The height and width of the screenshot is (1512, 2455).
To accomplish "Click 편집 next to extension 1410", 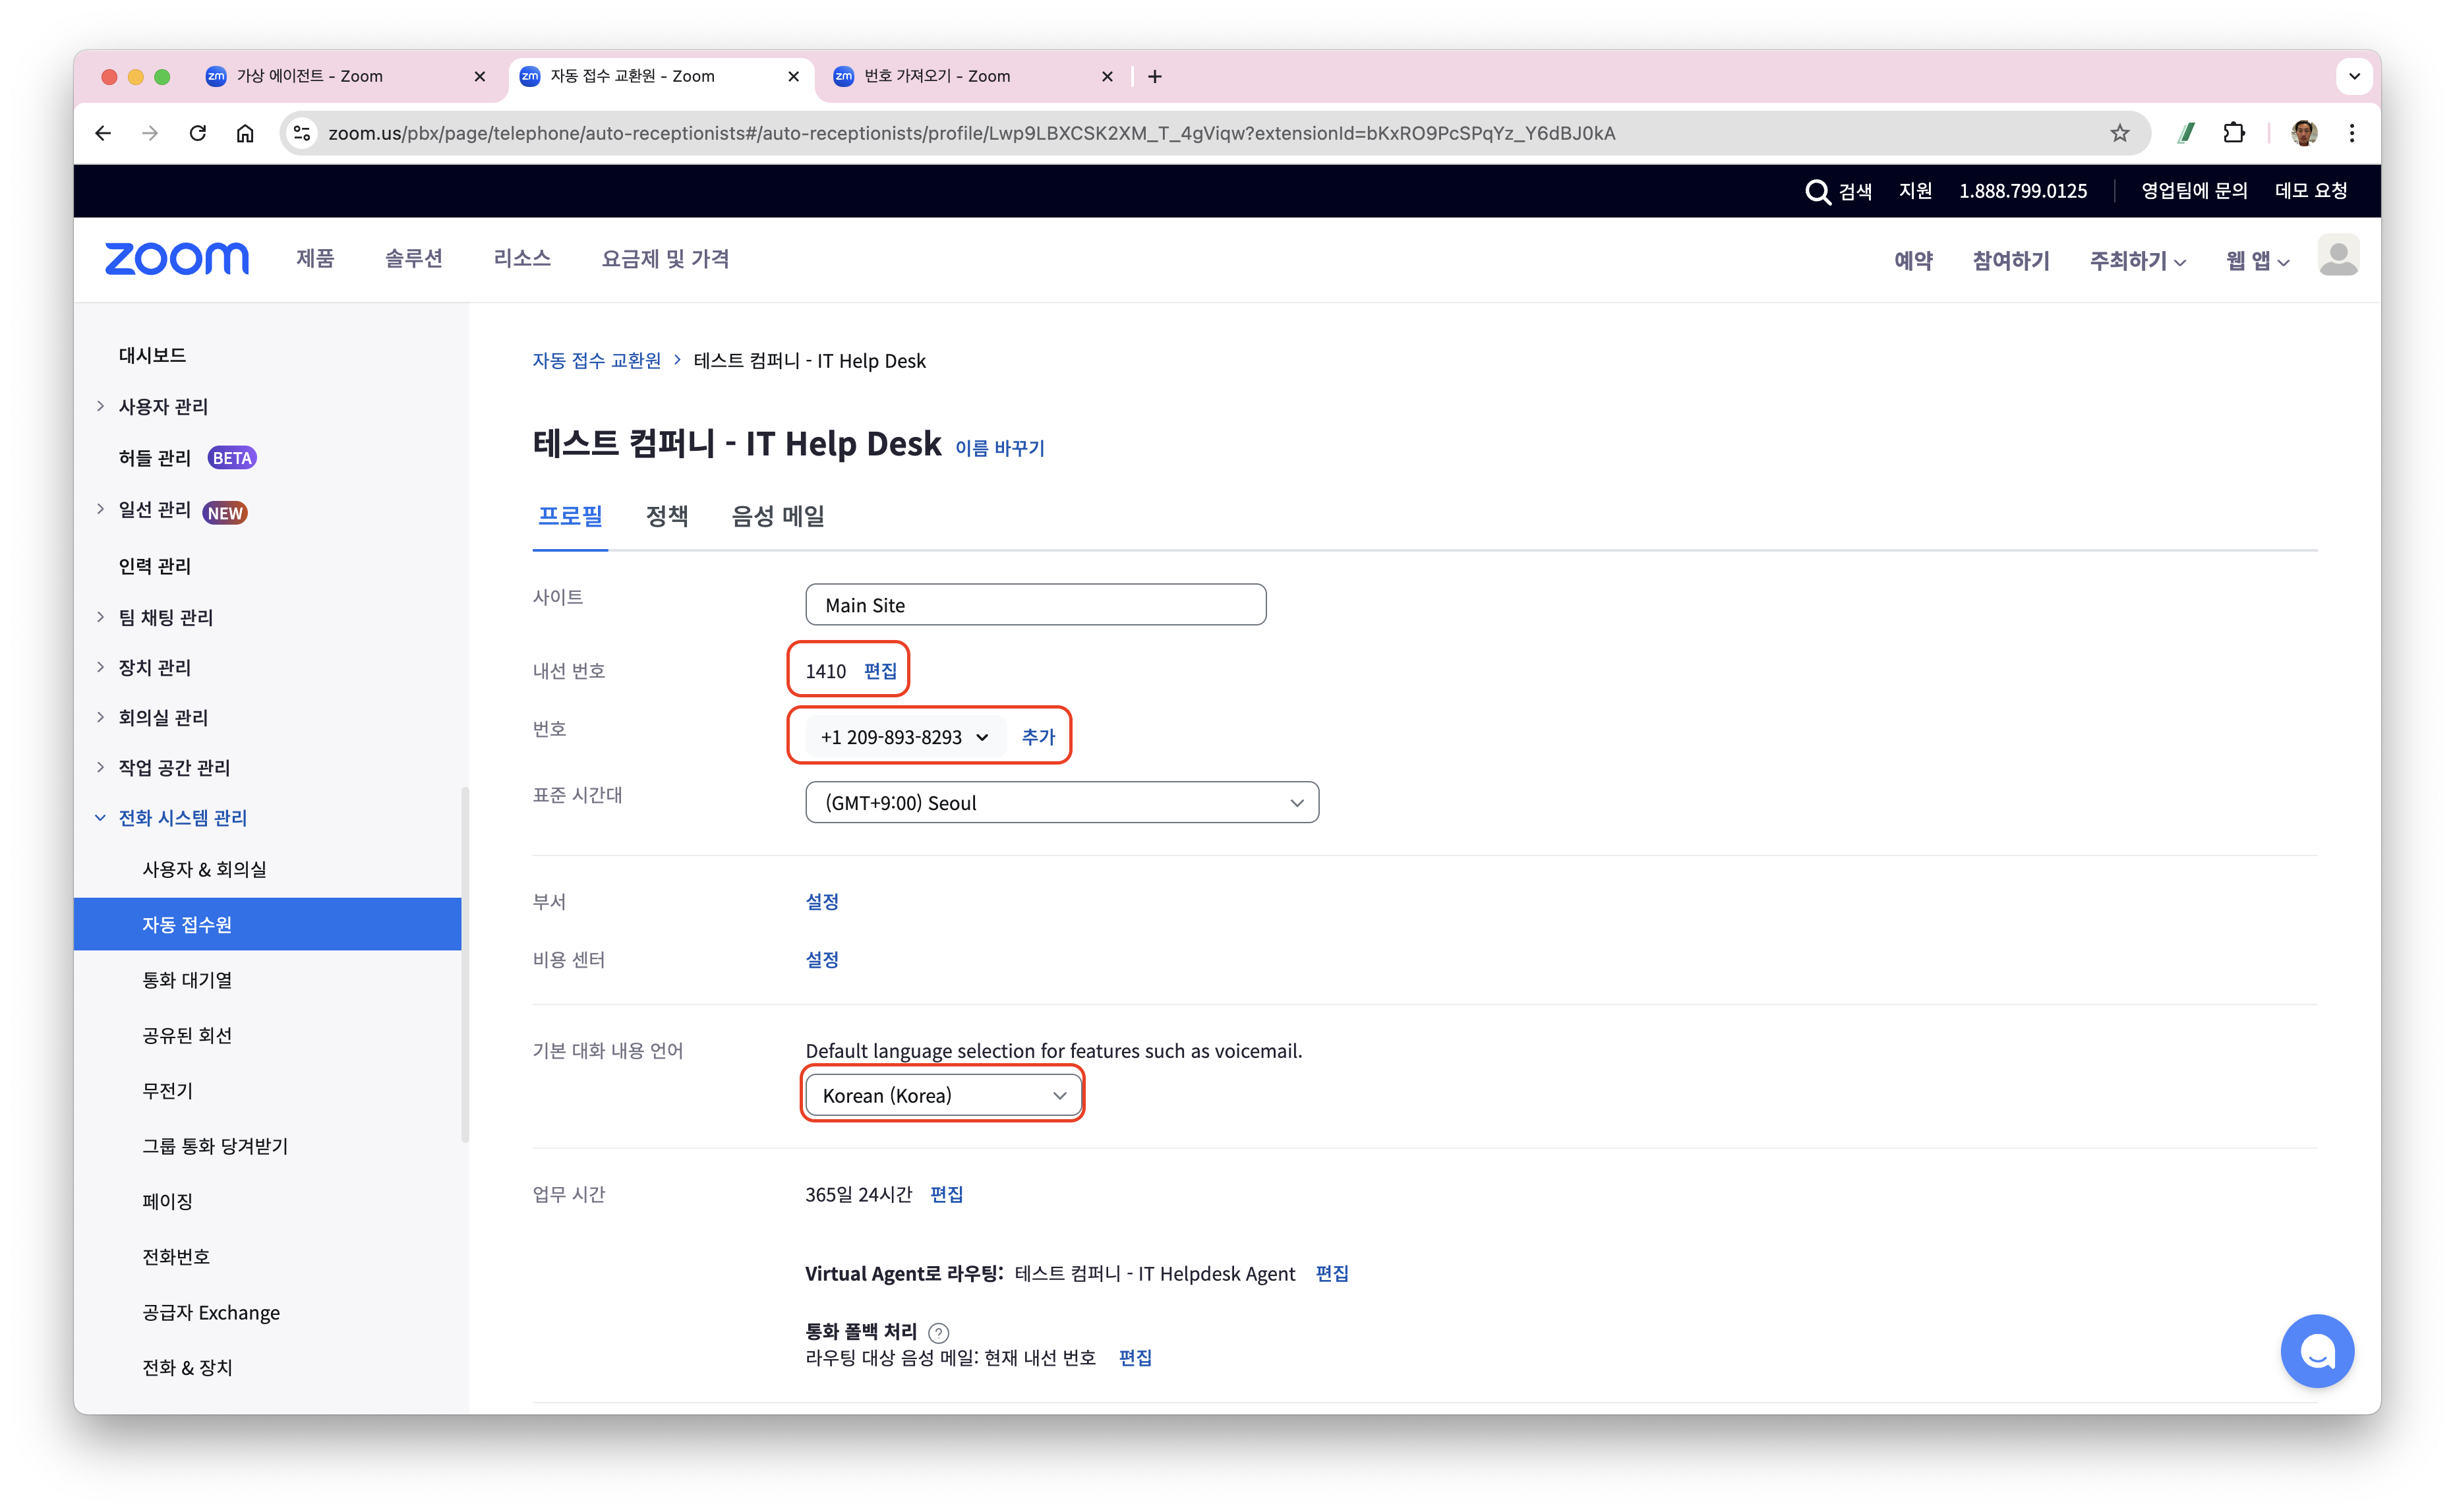I will (x=880, y=671).
